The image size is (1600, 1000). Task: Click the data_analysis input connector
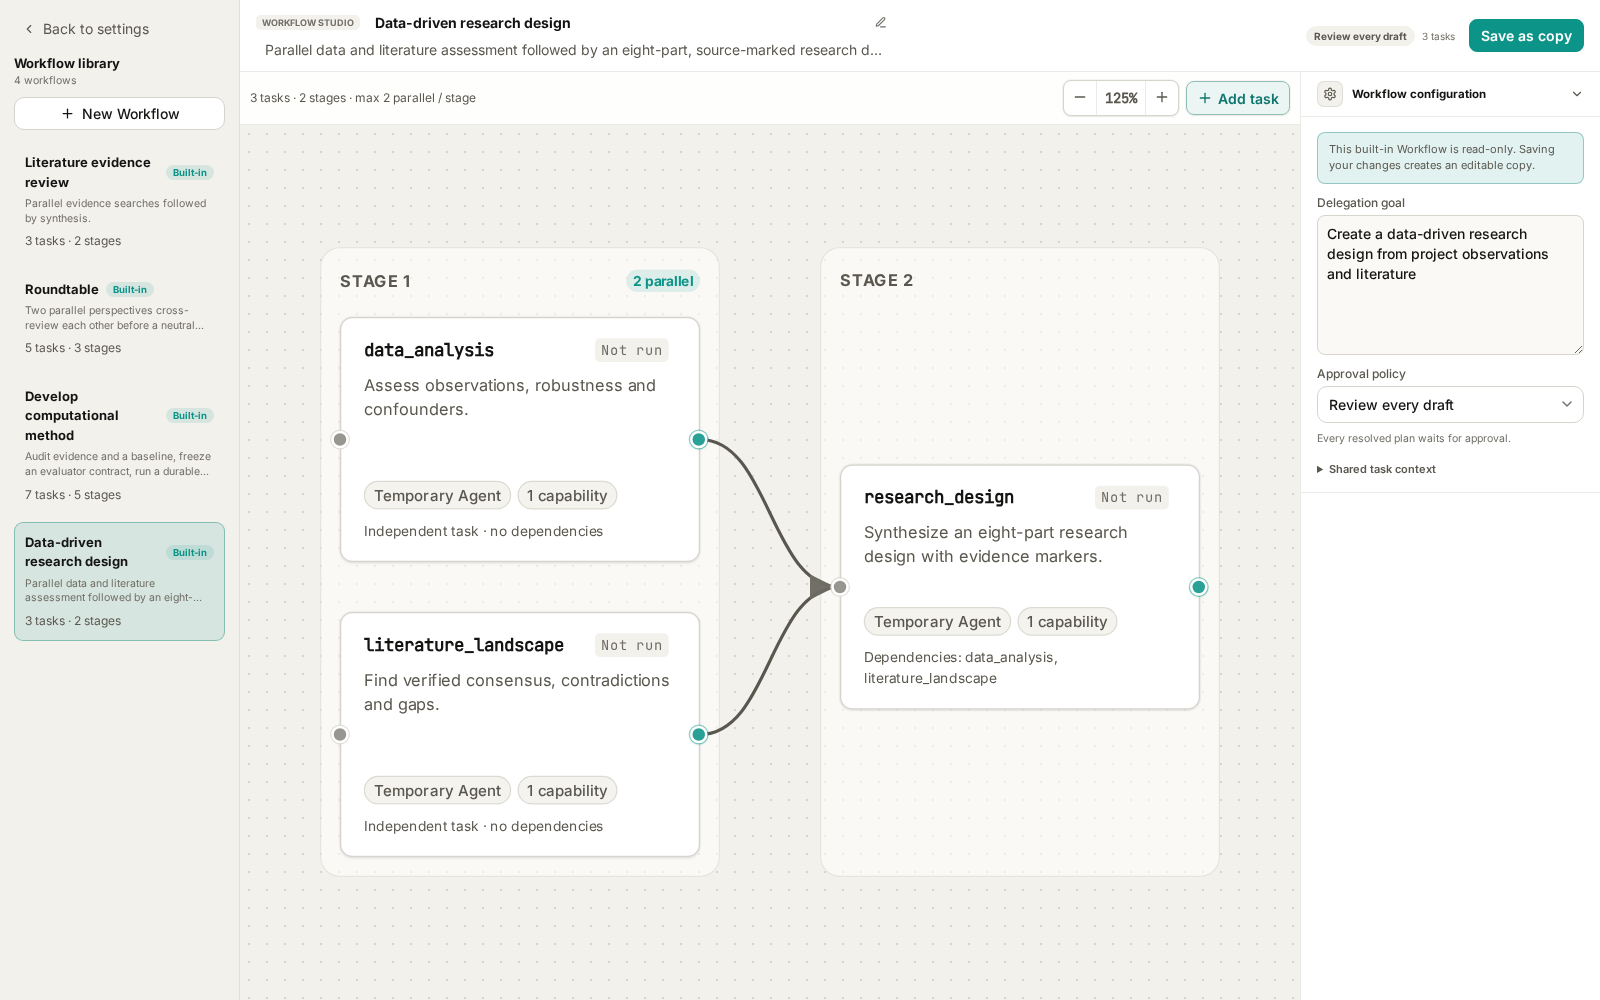[340, 440]
